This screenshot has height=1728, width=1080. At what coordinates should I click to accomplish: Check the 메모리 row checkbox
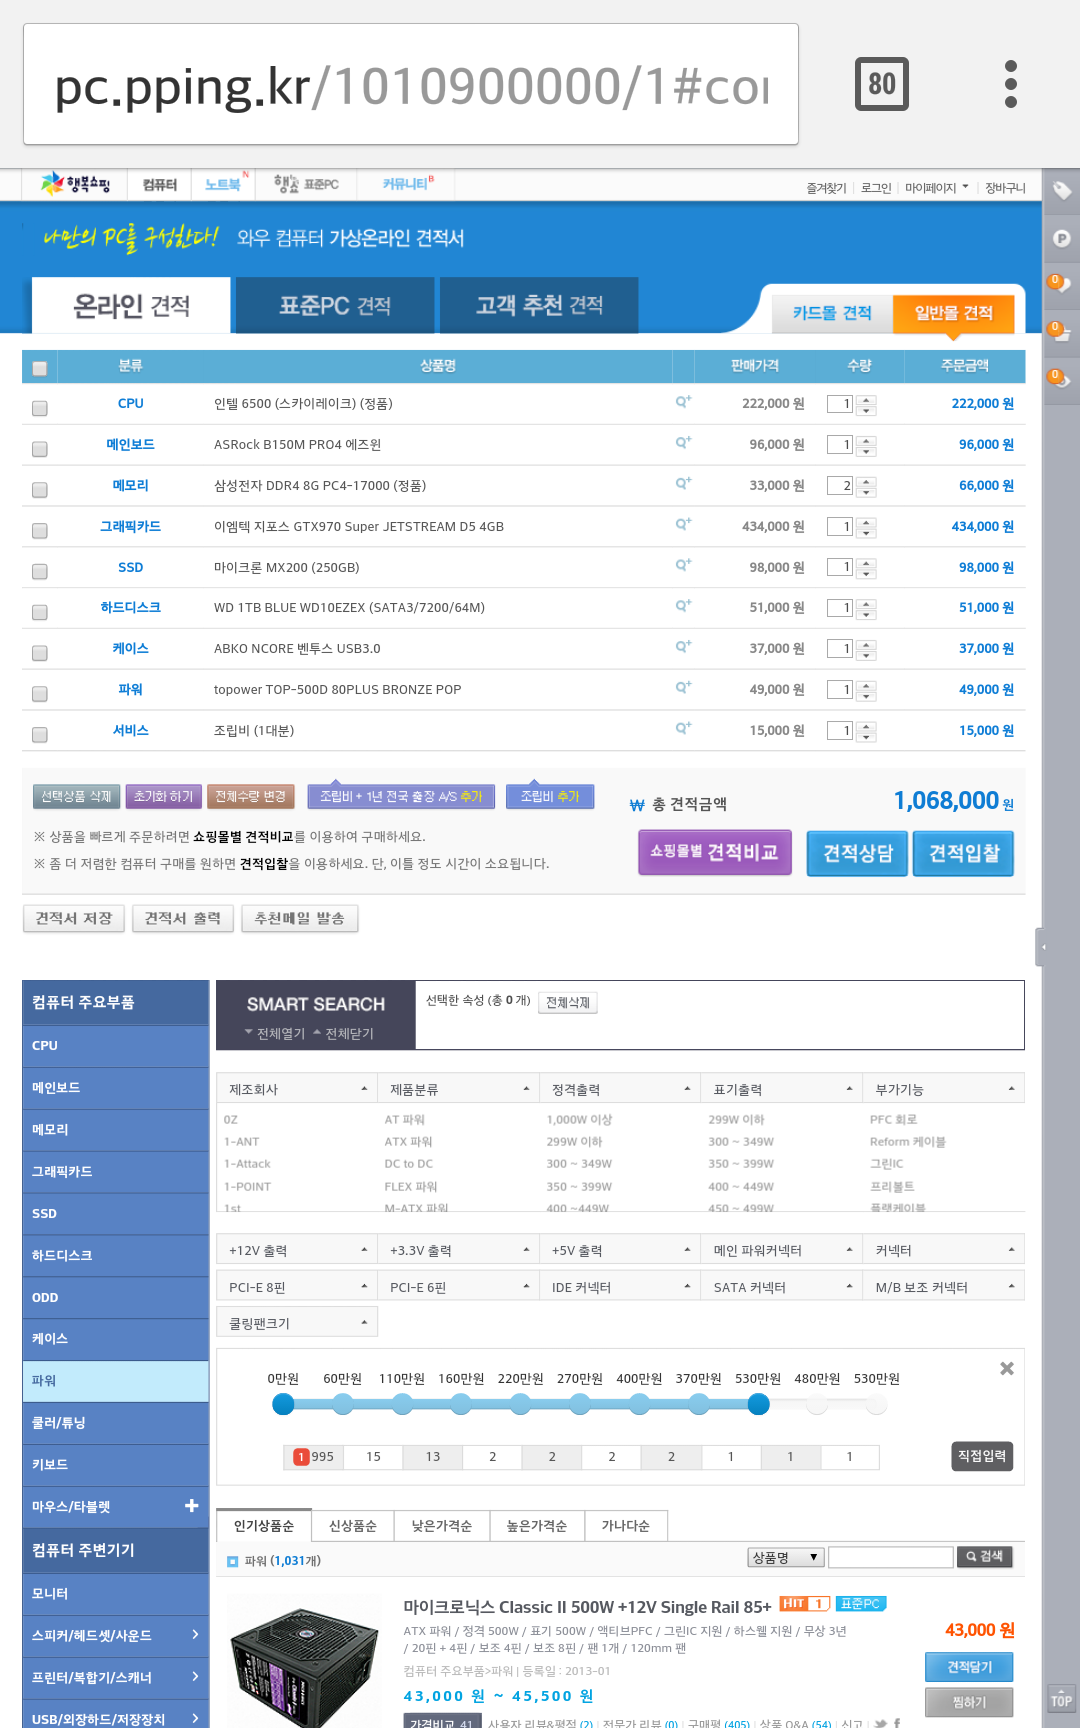(x=40, y=490)
